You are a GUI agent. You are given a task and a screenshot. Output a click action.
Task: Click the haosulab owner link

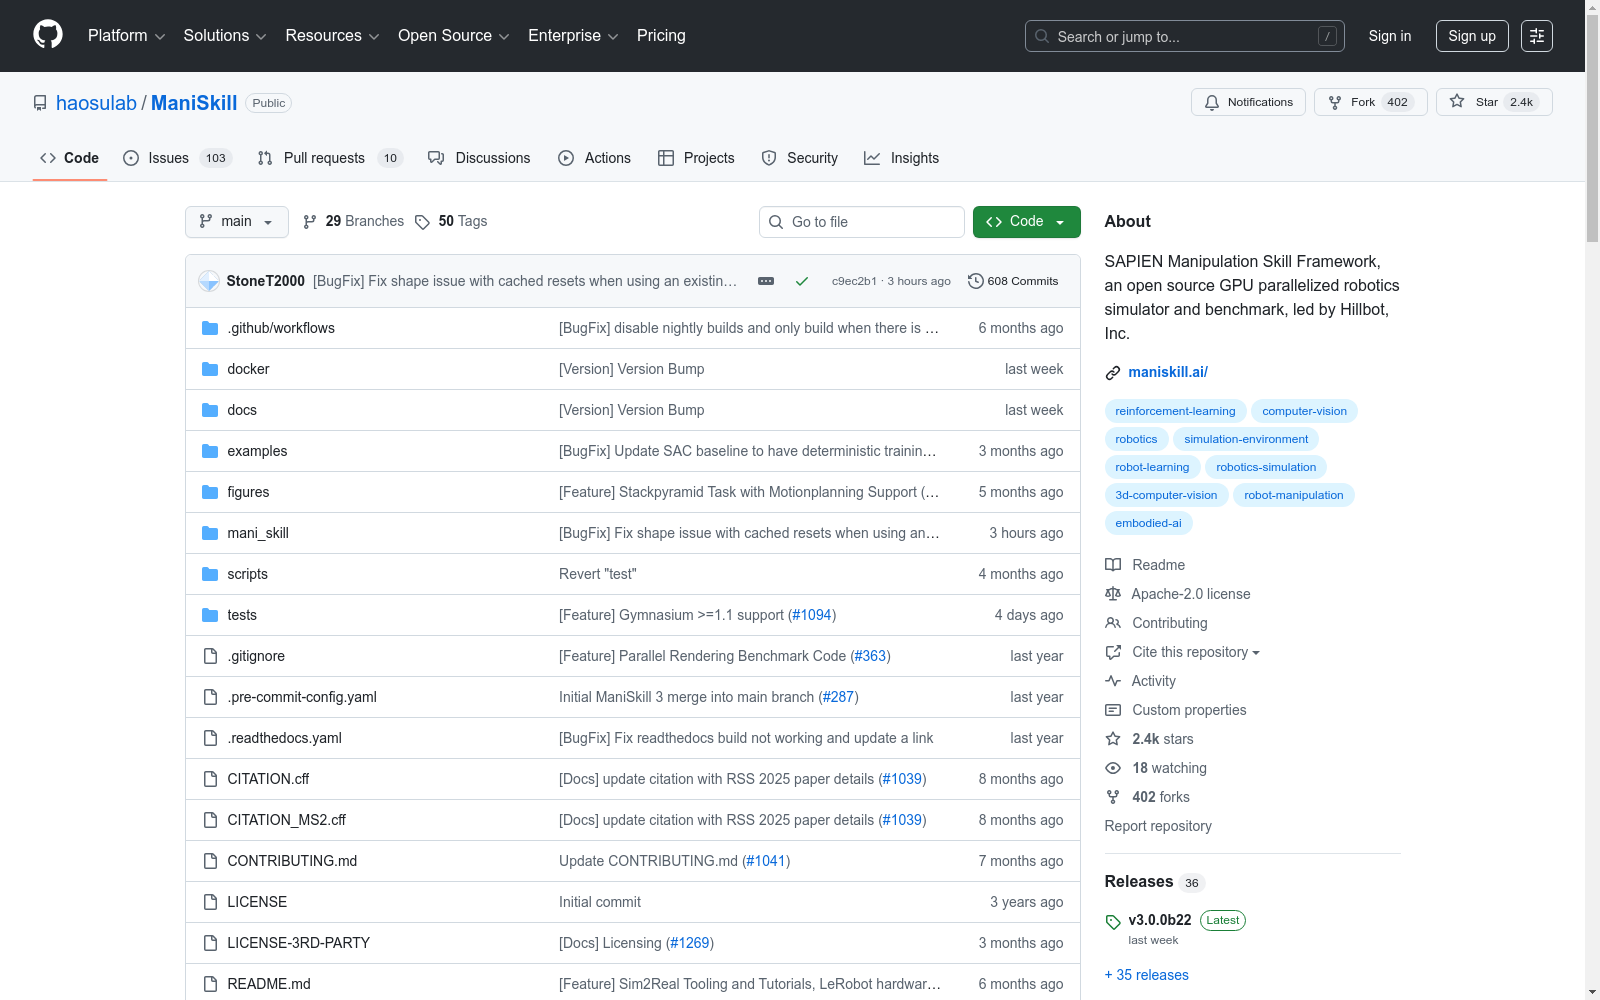tap(96, 103)
